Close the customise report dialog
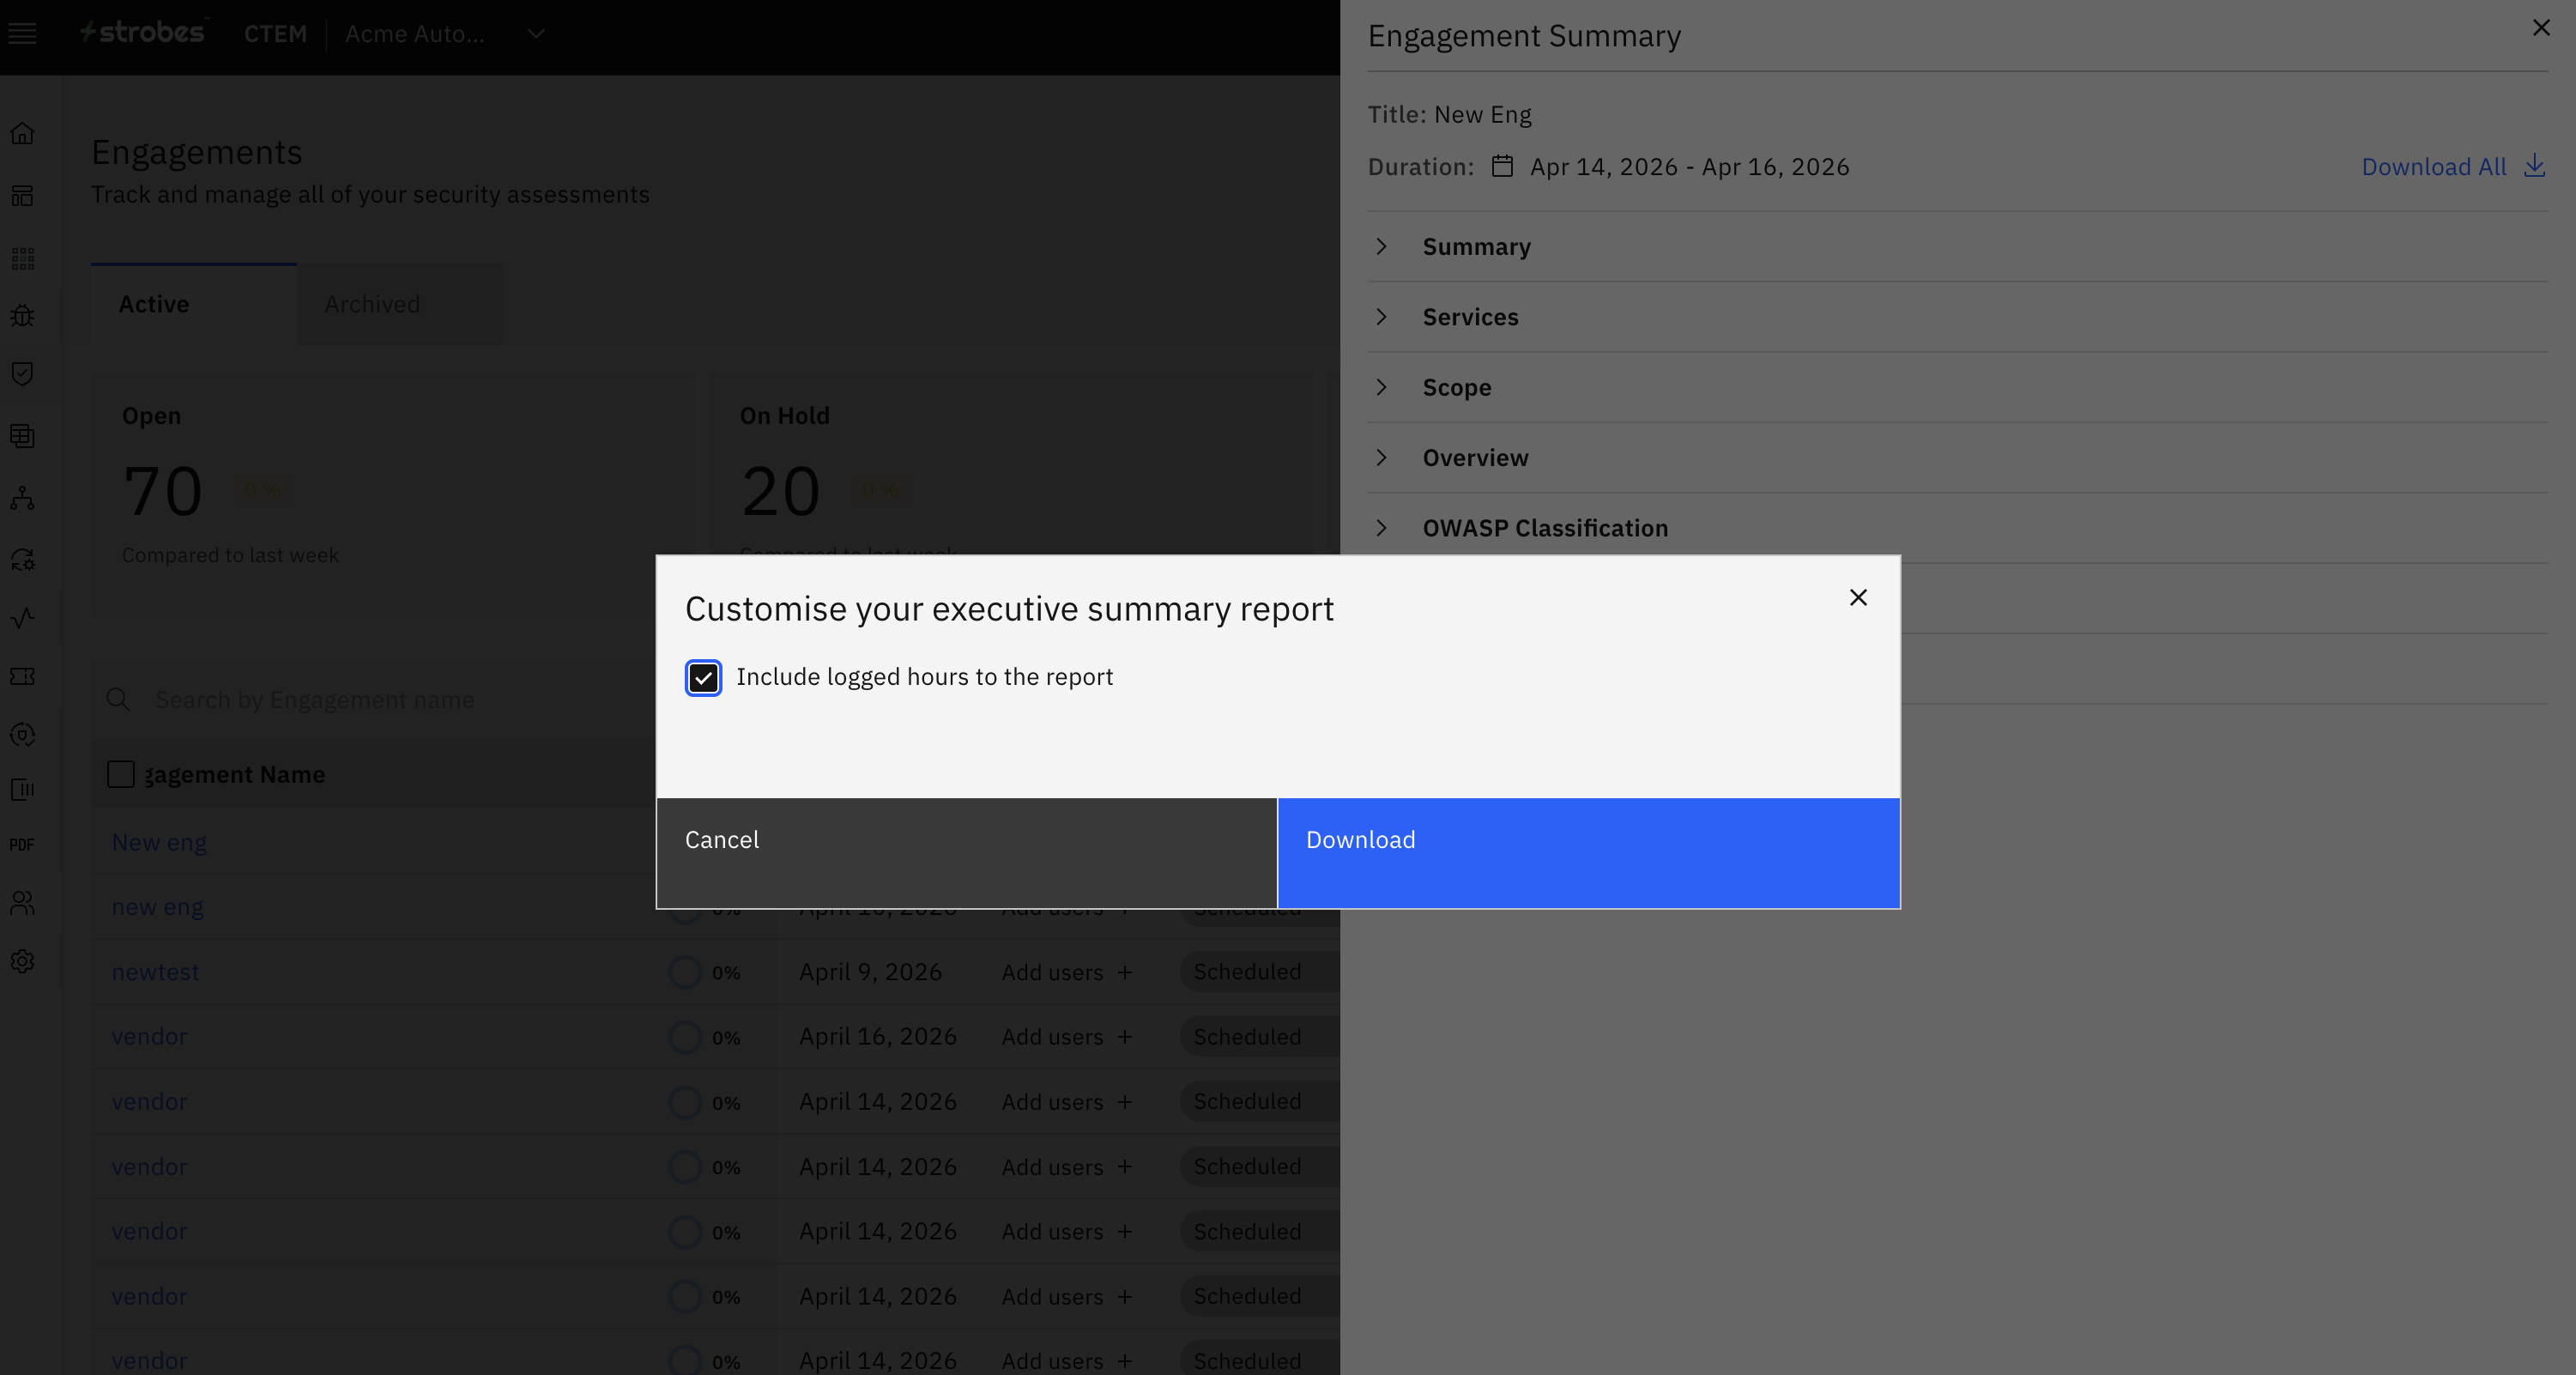Screen dimensions: 2576x1375 pos(1858,598)
